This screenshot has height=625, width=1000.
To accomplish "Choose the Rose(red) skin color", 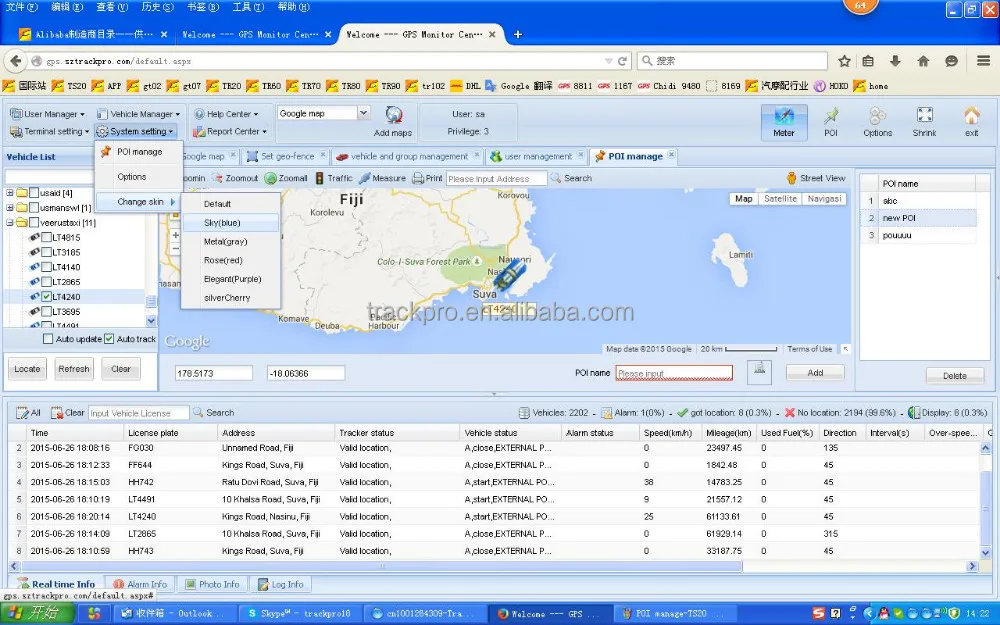I will [x=223, y=260].
